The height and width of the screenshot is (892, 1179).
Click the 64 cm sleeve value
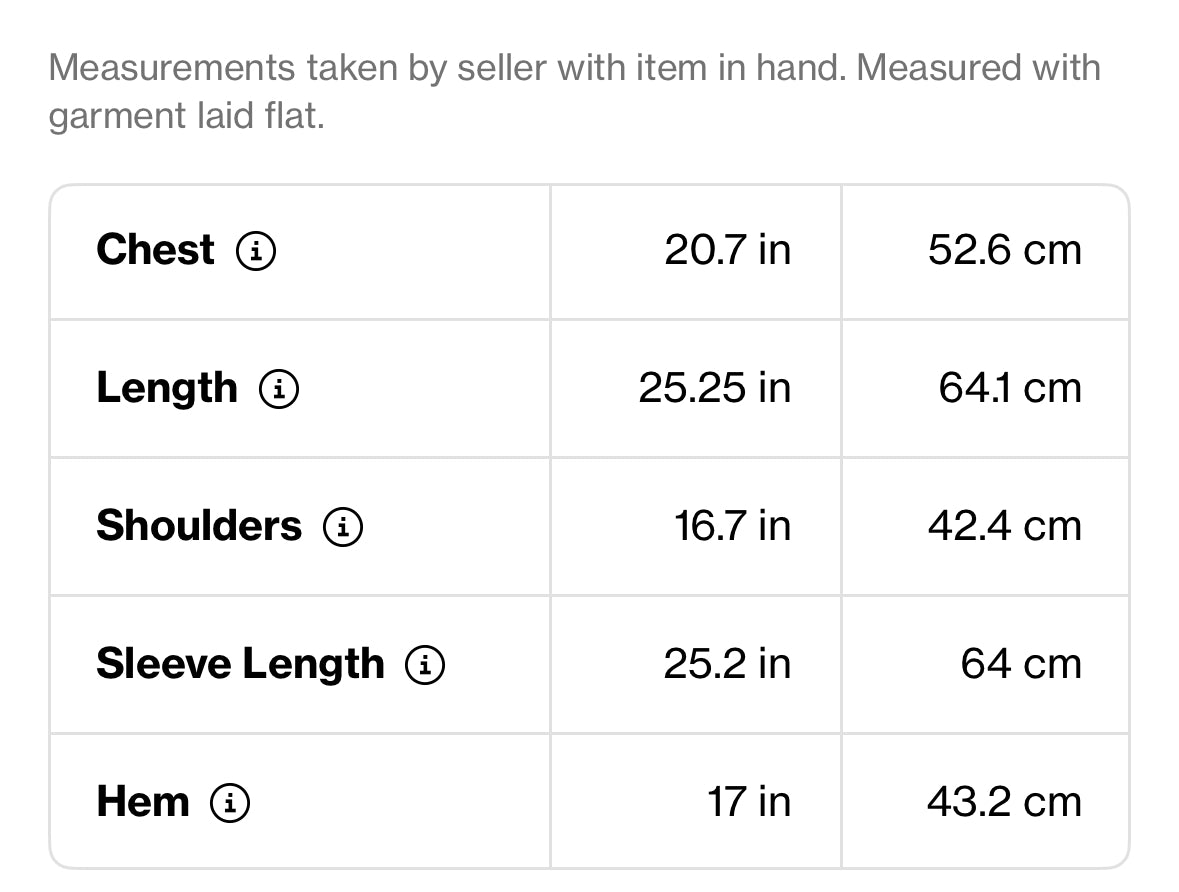coord(1021,664)
